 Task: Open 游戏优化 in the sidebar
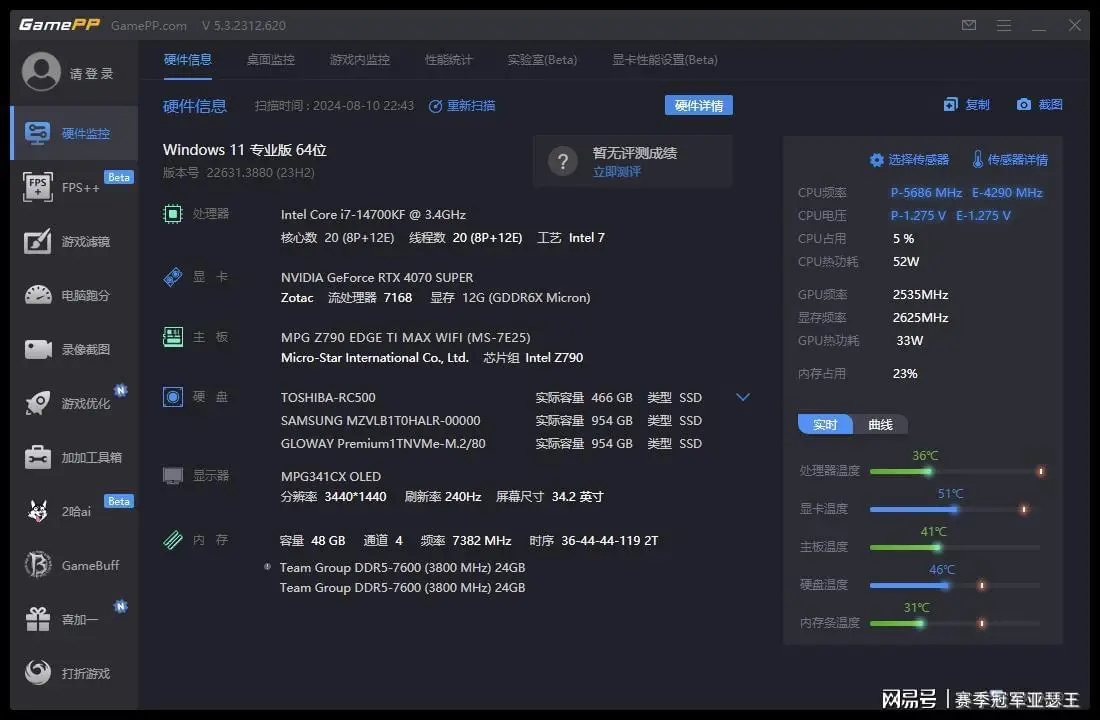point(70,403)
